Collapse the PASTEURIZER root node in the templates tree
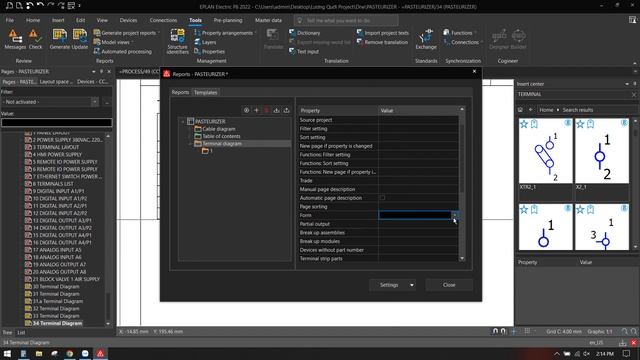640x360 pixels. click(x=182, y=122)
